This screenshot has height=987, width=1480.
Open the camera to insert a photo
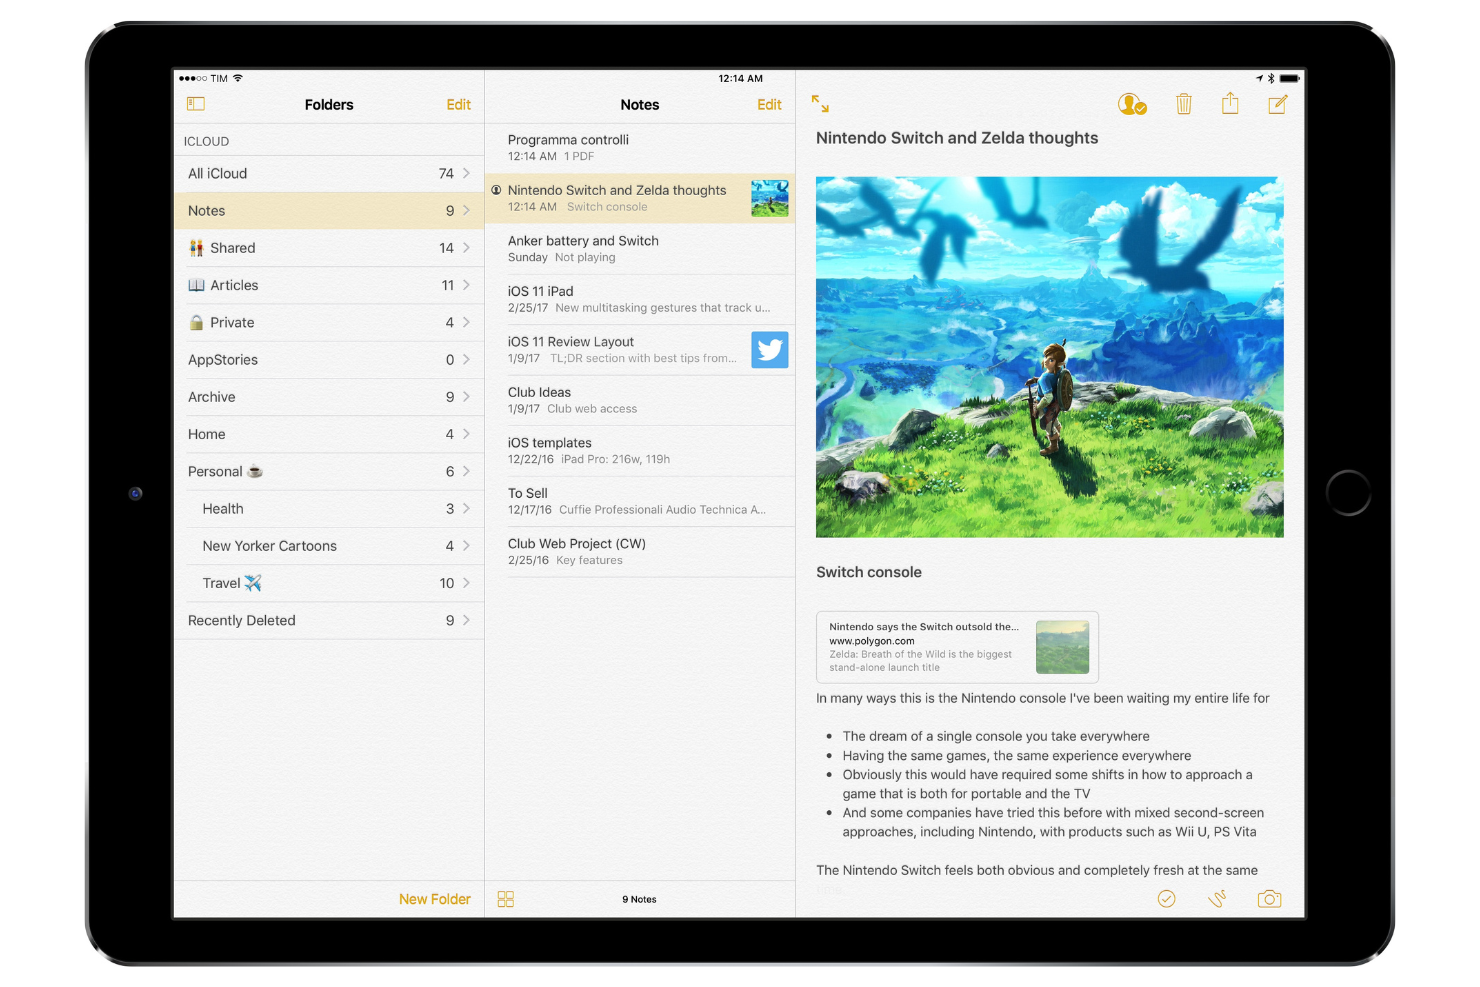[x=1269, y=899]
